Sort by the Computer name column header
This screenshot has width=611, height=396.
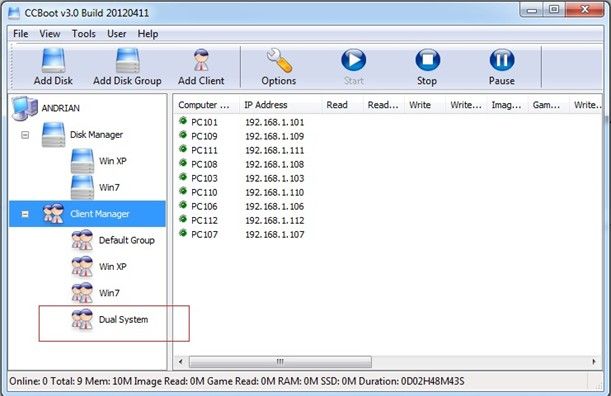click(206, 105)
